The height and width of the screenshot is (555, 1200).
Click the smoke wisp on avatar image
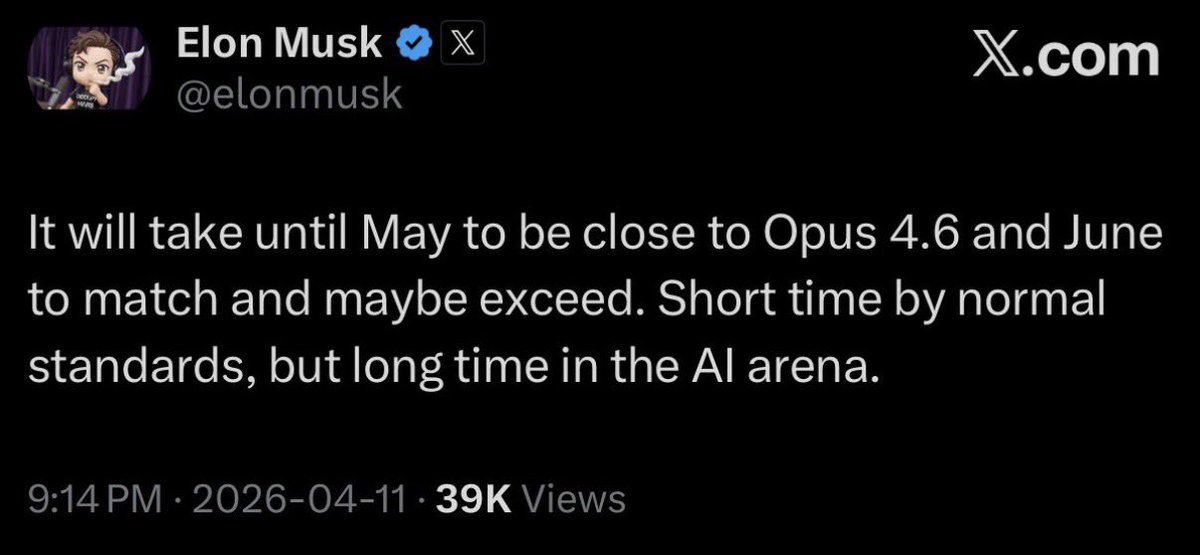coord(127,60)
